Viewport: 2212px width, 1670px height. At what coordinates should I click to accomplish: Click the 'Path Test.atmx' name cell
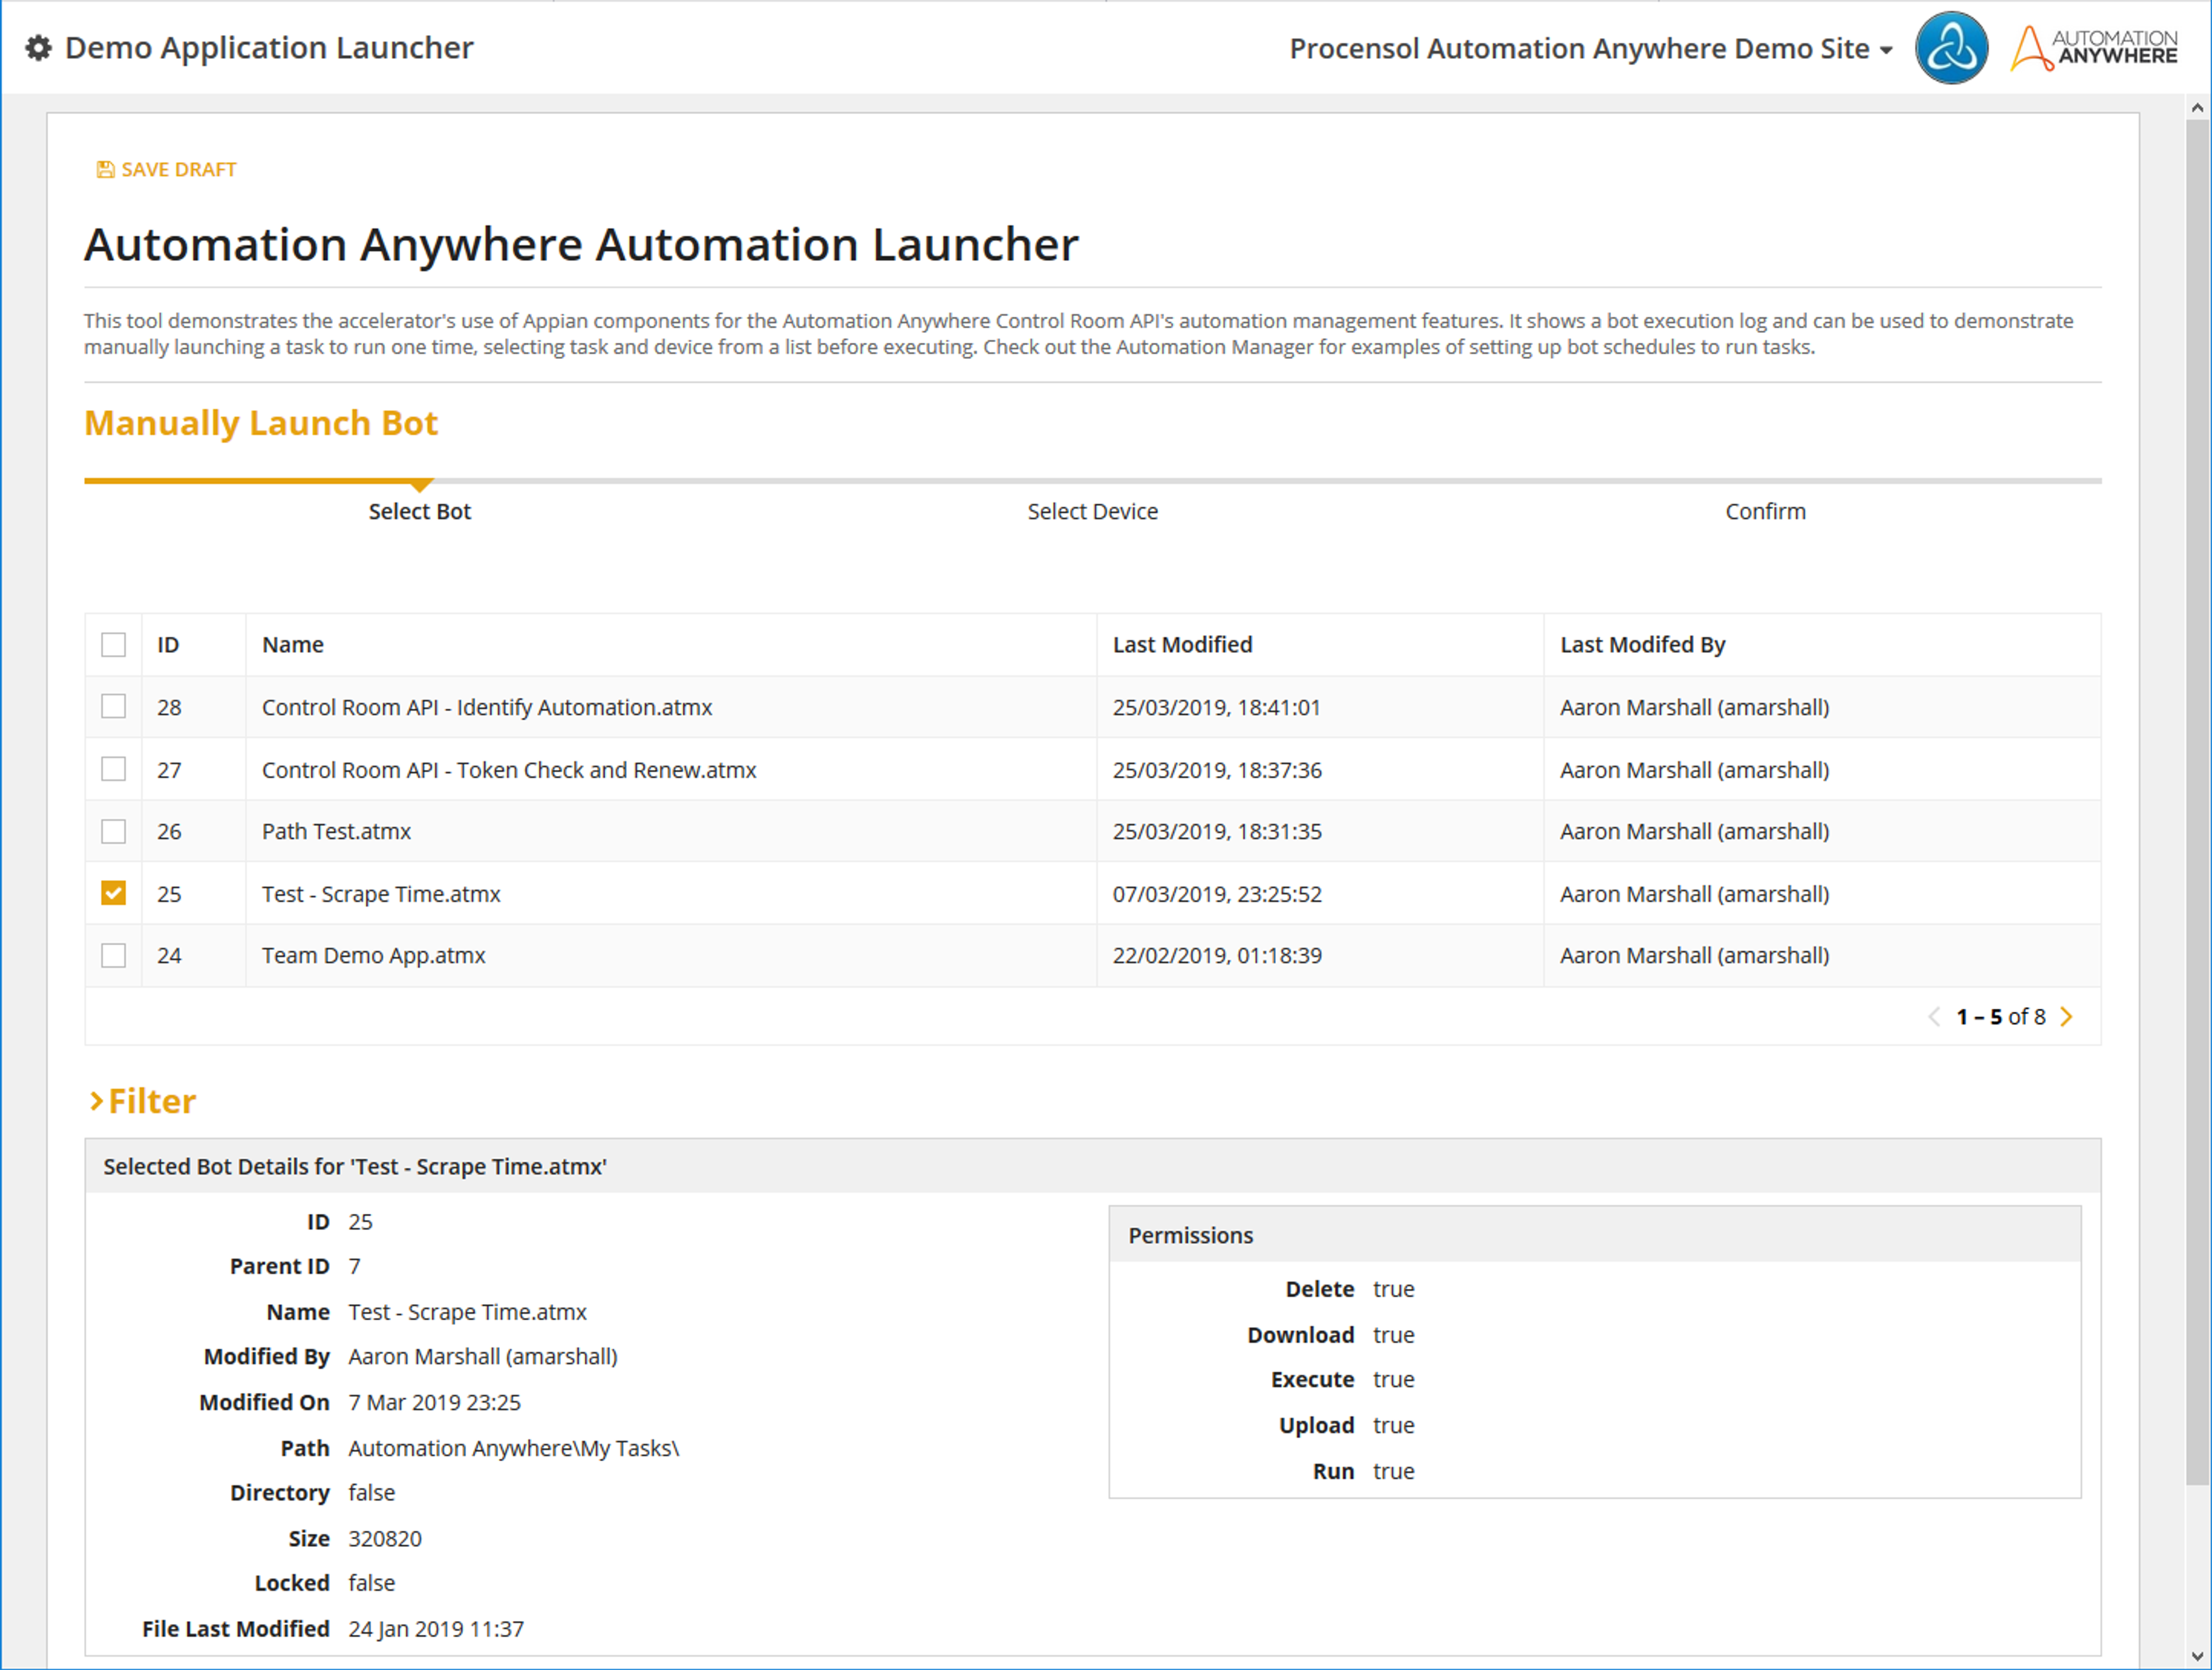pos(336,832)
